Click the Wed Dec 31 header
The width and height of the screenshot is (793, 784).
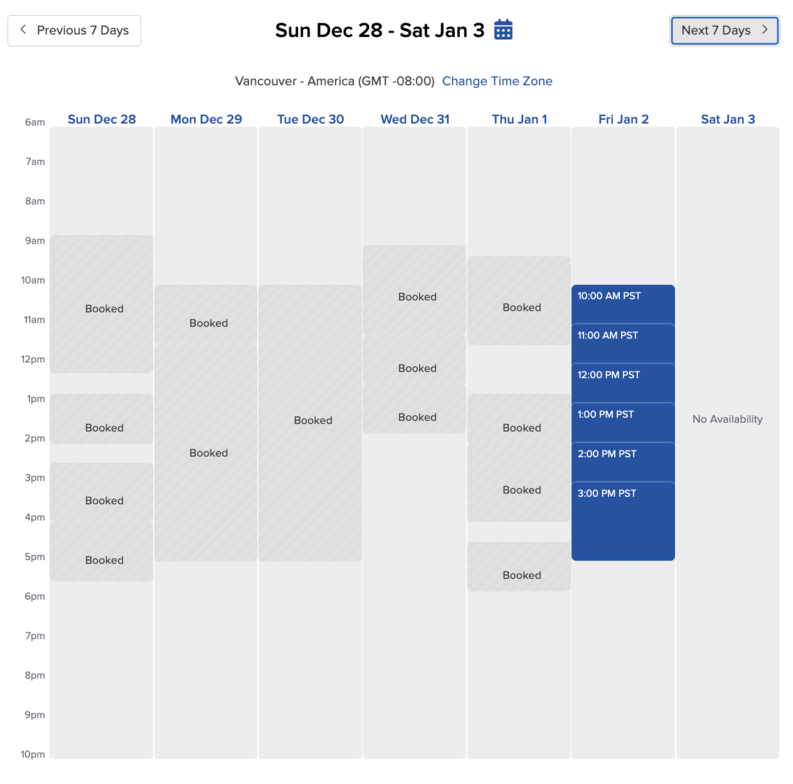[414, 119]
